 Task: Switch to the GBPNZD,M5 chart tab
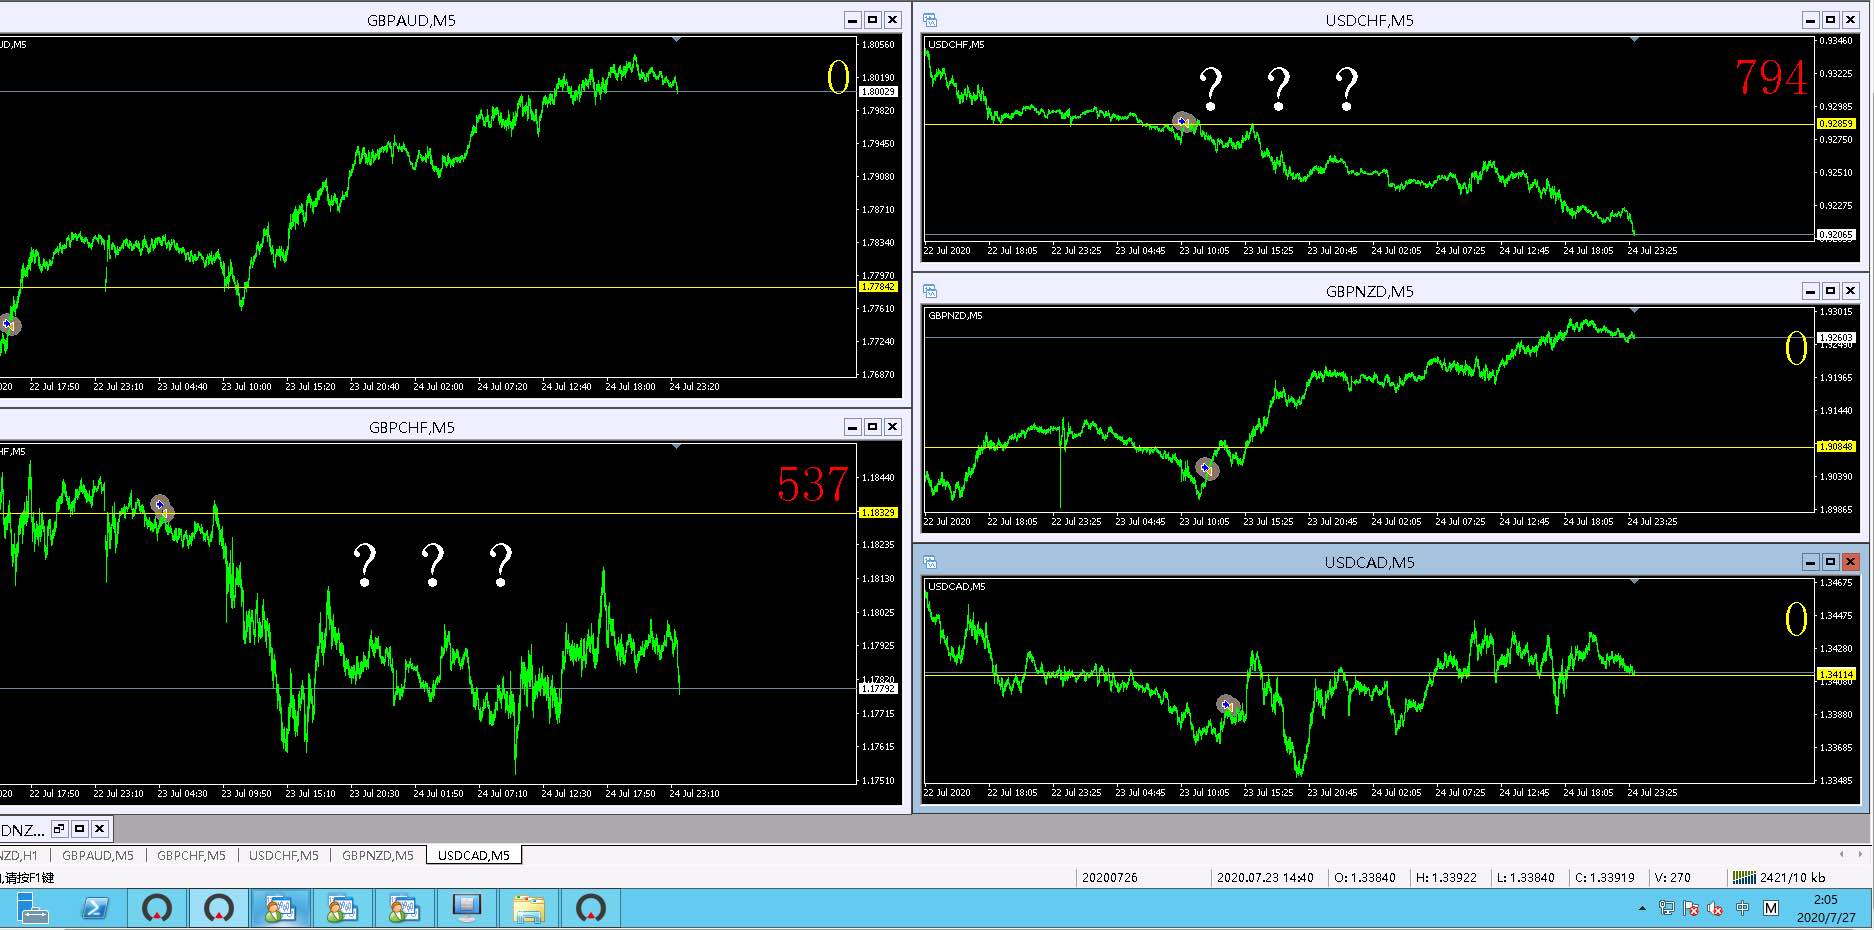[378, 855]
